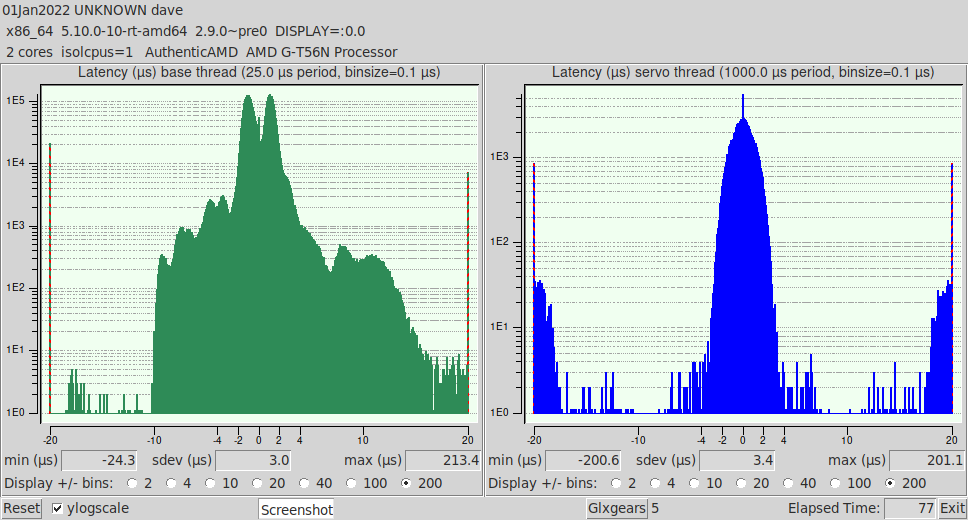Click the base thread latency title text
The image size is (968, 520).
click(x=259, y=72)
